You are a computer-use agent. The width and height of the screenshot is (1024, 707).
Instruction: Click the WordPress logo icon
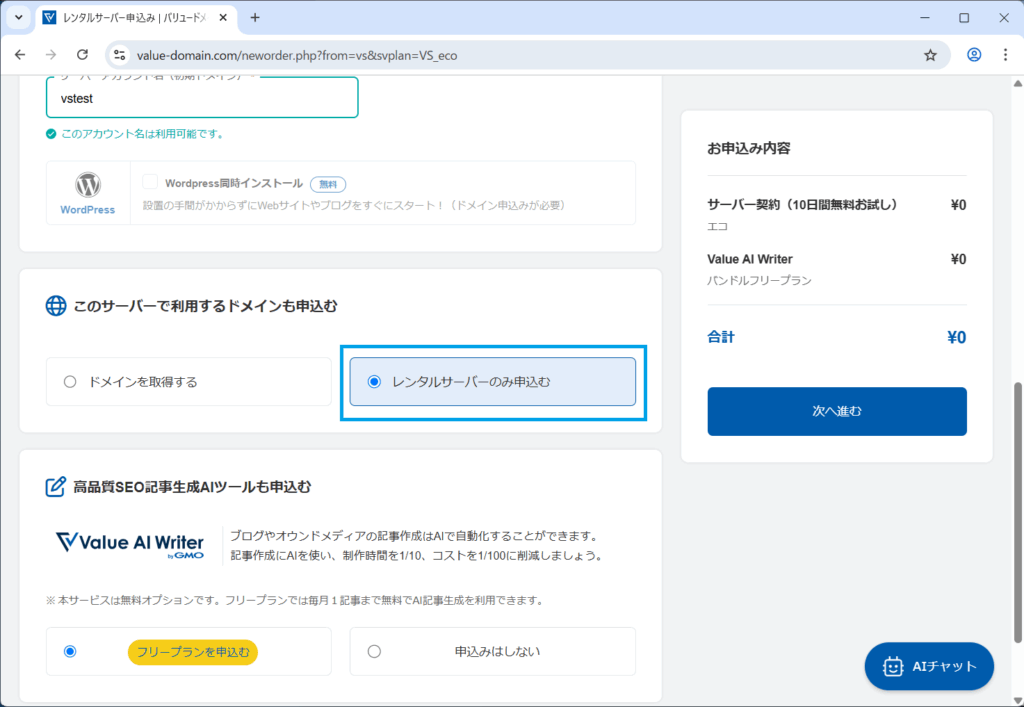point(88,186)
